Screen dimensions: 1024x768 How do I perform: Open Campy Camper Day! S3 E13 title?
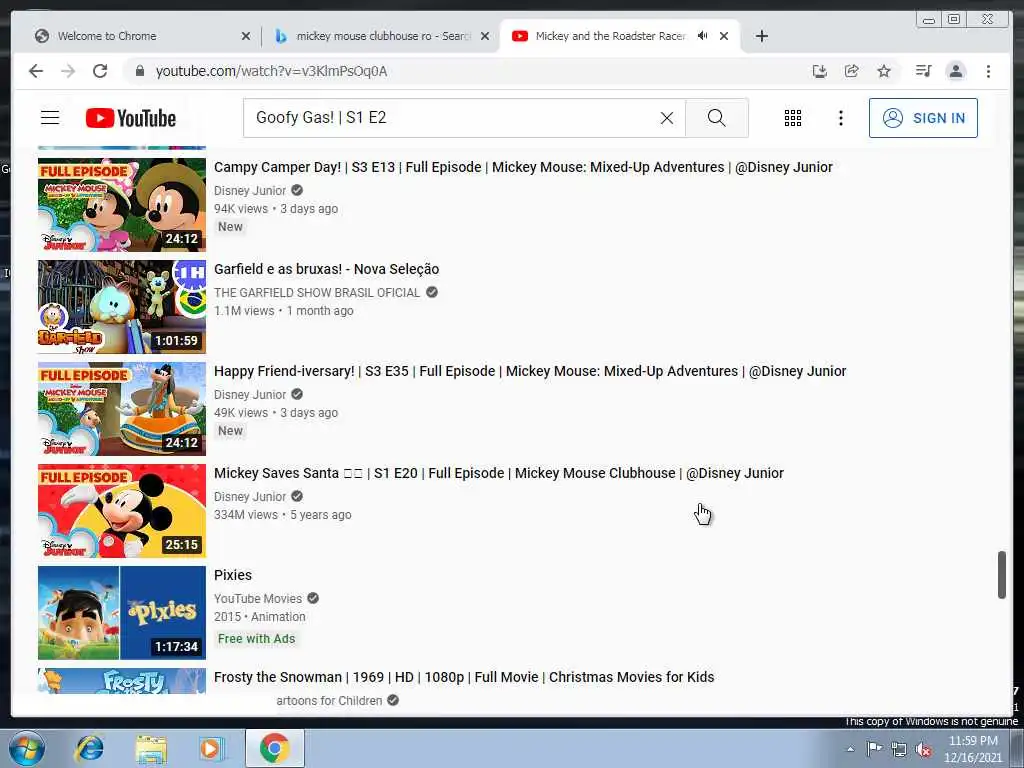tap(523, 167)
